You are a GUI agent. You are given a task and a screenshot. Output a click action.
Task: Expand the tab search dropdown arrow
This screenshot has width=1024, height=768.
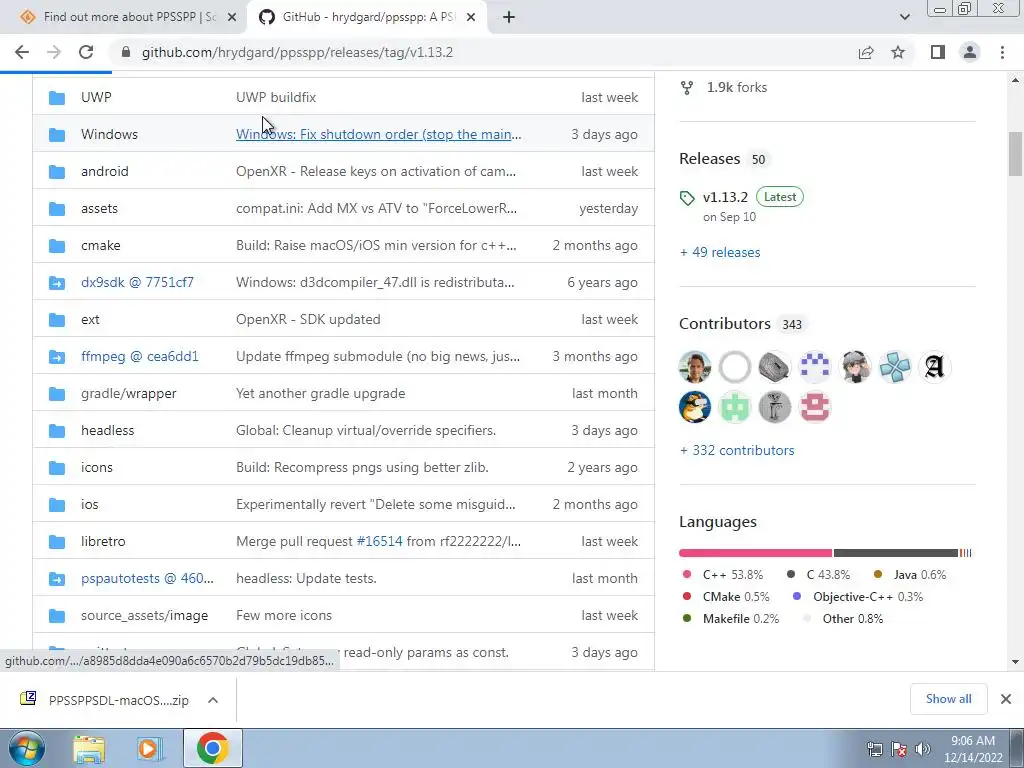[x=904, y=17]
